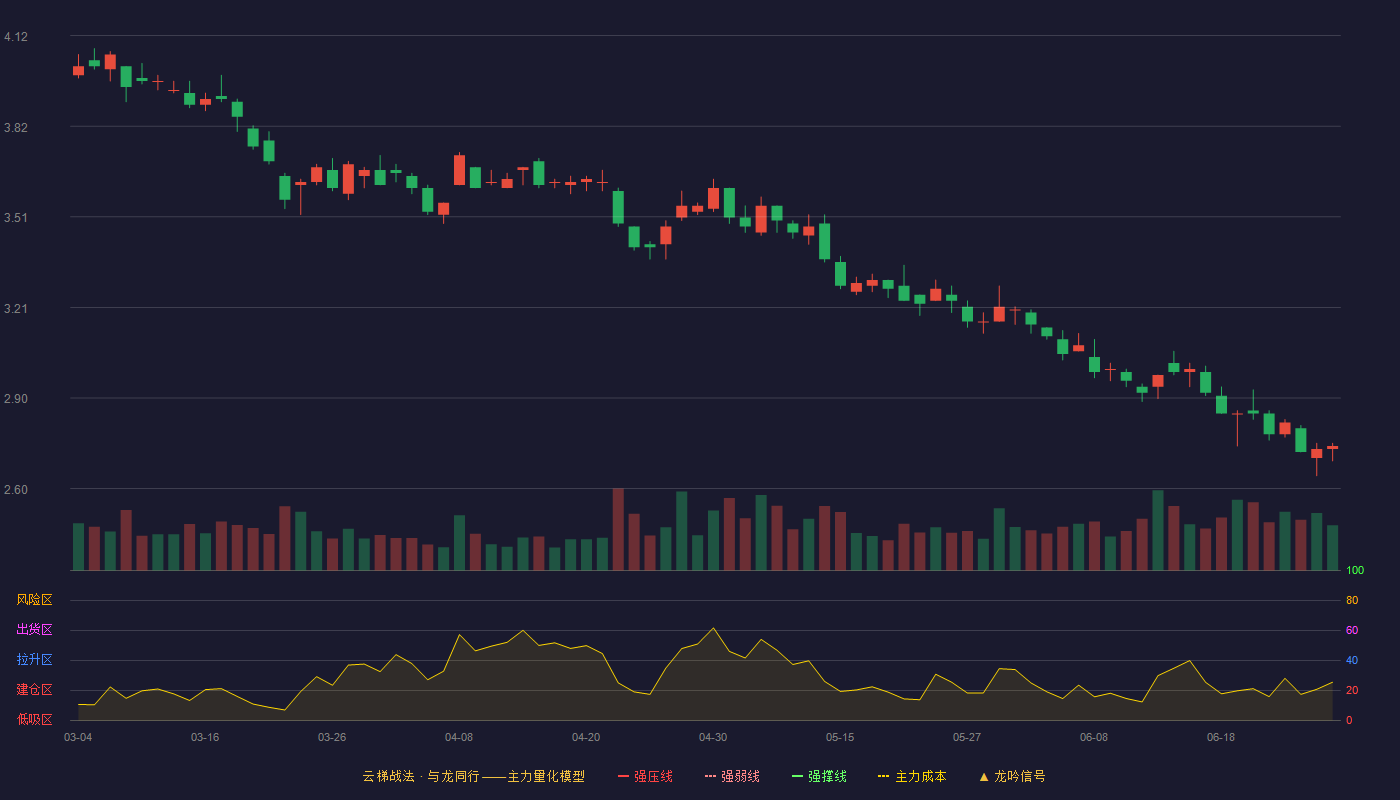
Task: Click the 4.12 price axis label
Action: coord(16,37)
